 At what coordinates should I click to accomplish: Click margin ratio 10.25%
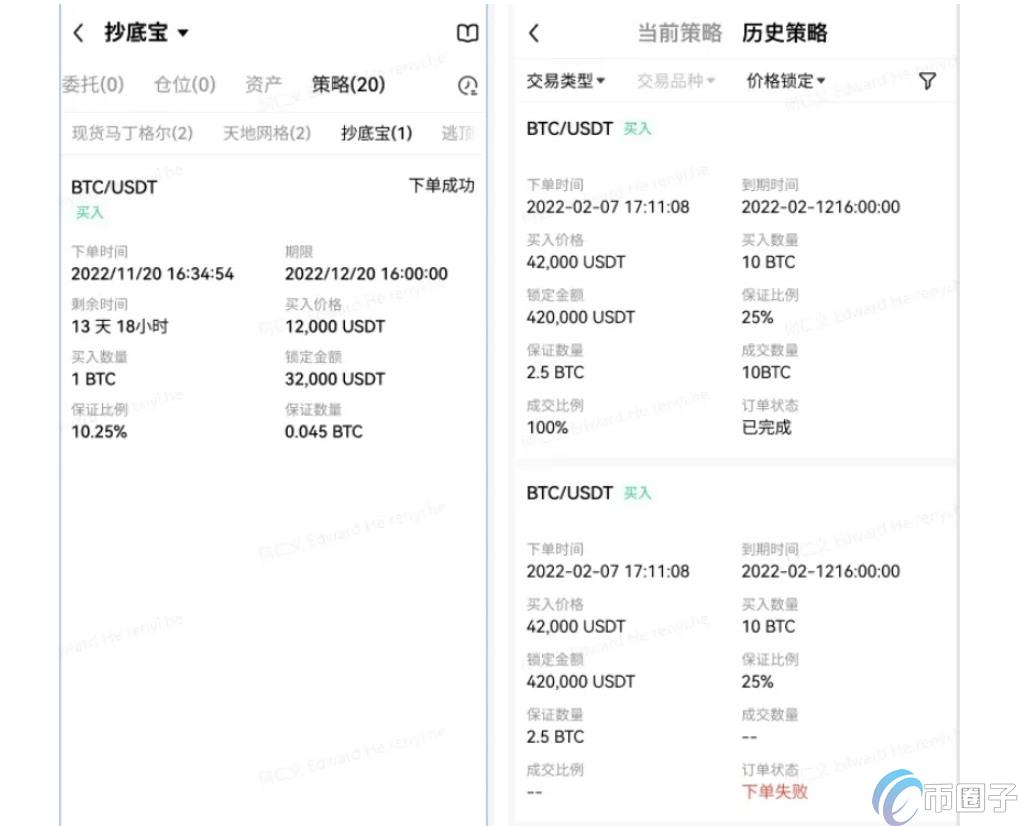99,432
